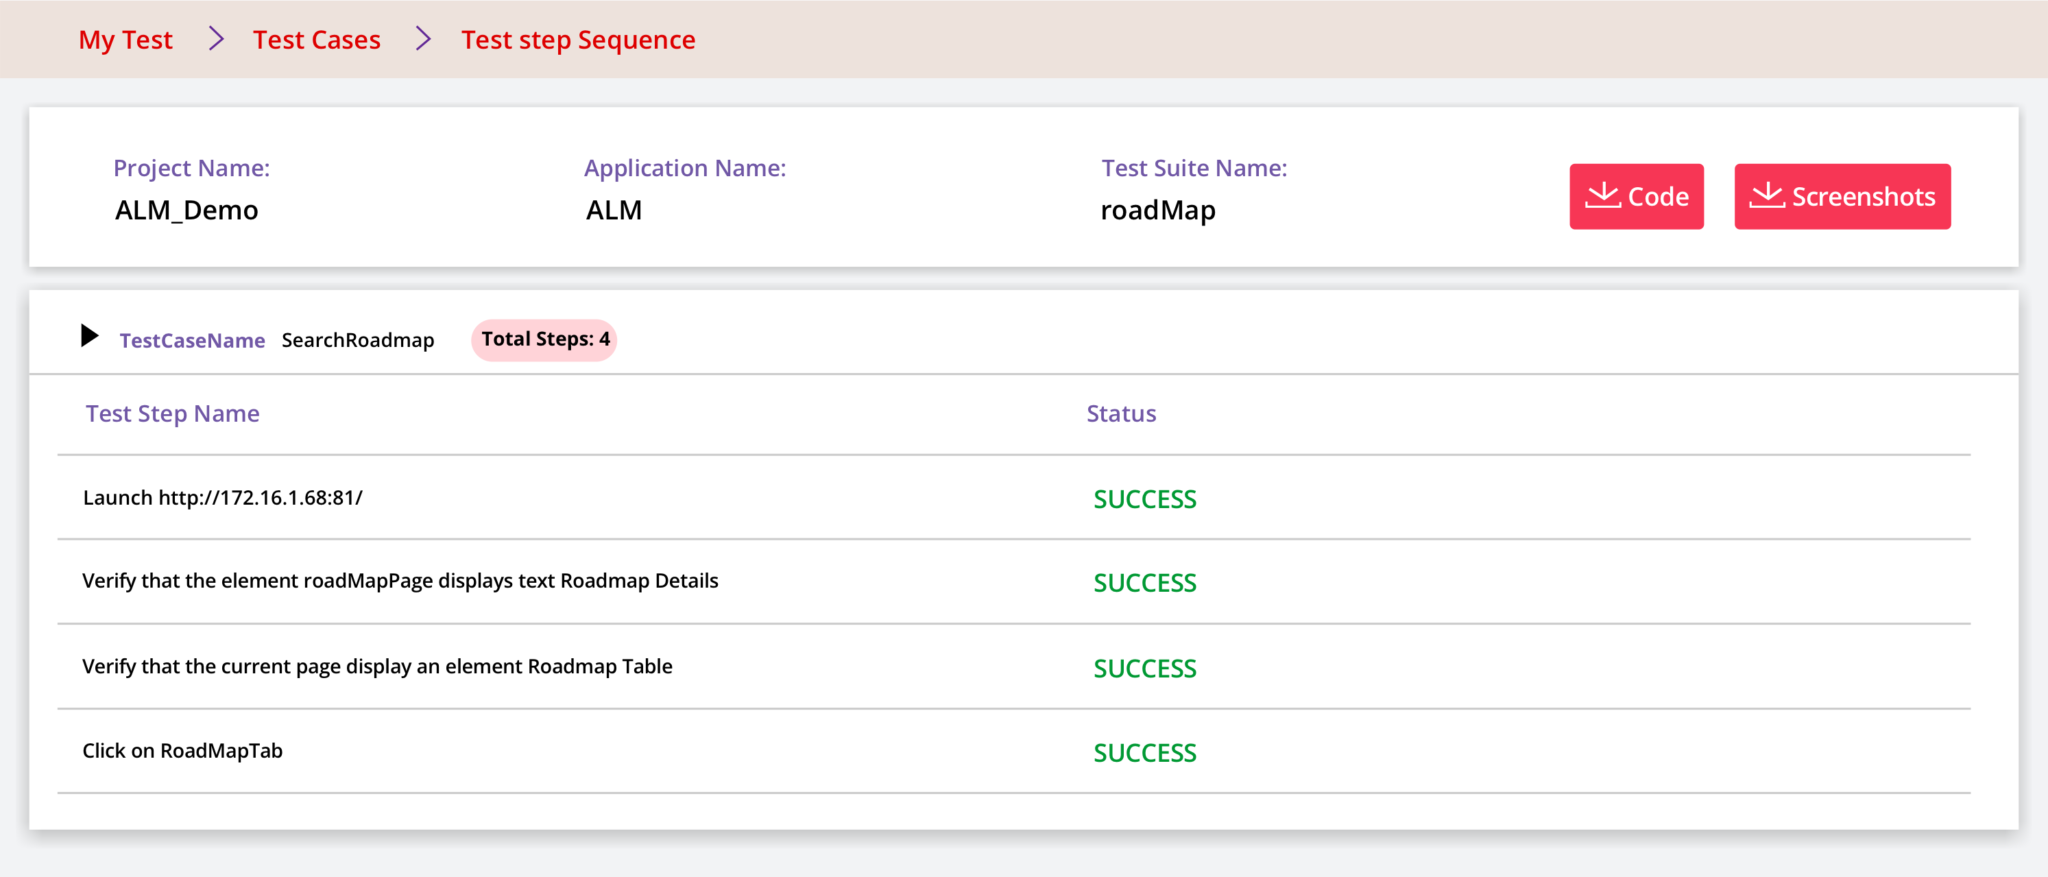Click the download icon on Code button
The height and width of the screenshot is (877, 2048).
pos(1603,195)
